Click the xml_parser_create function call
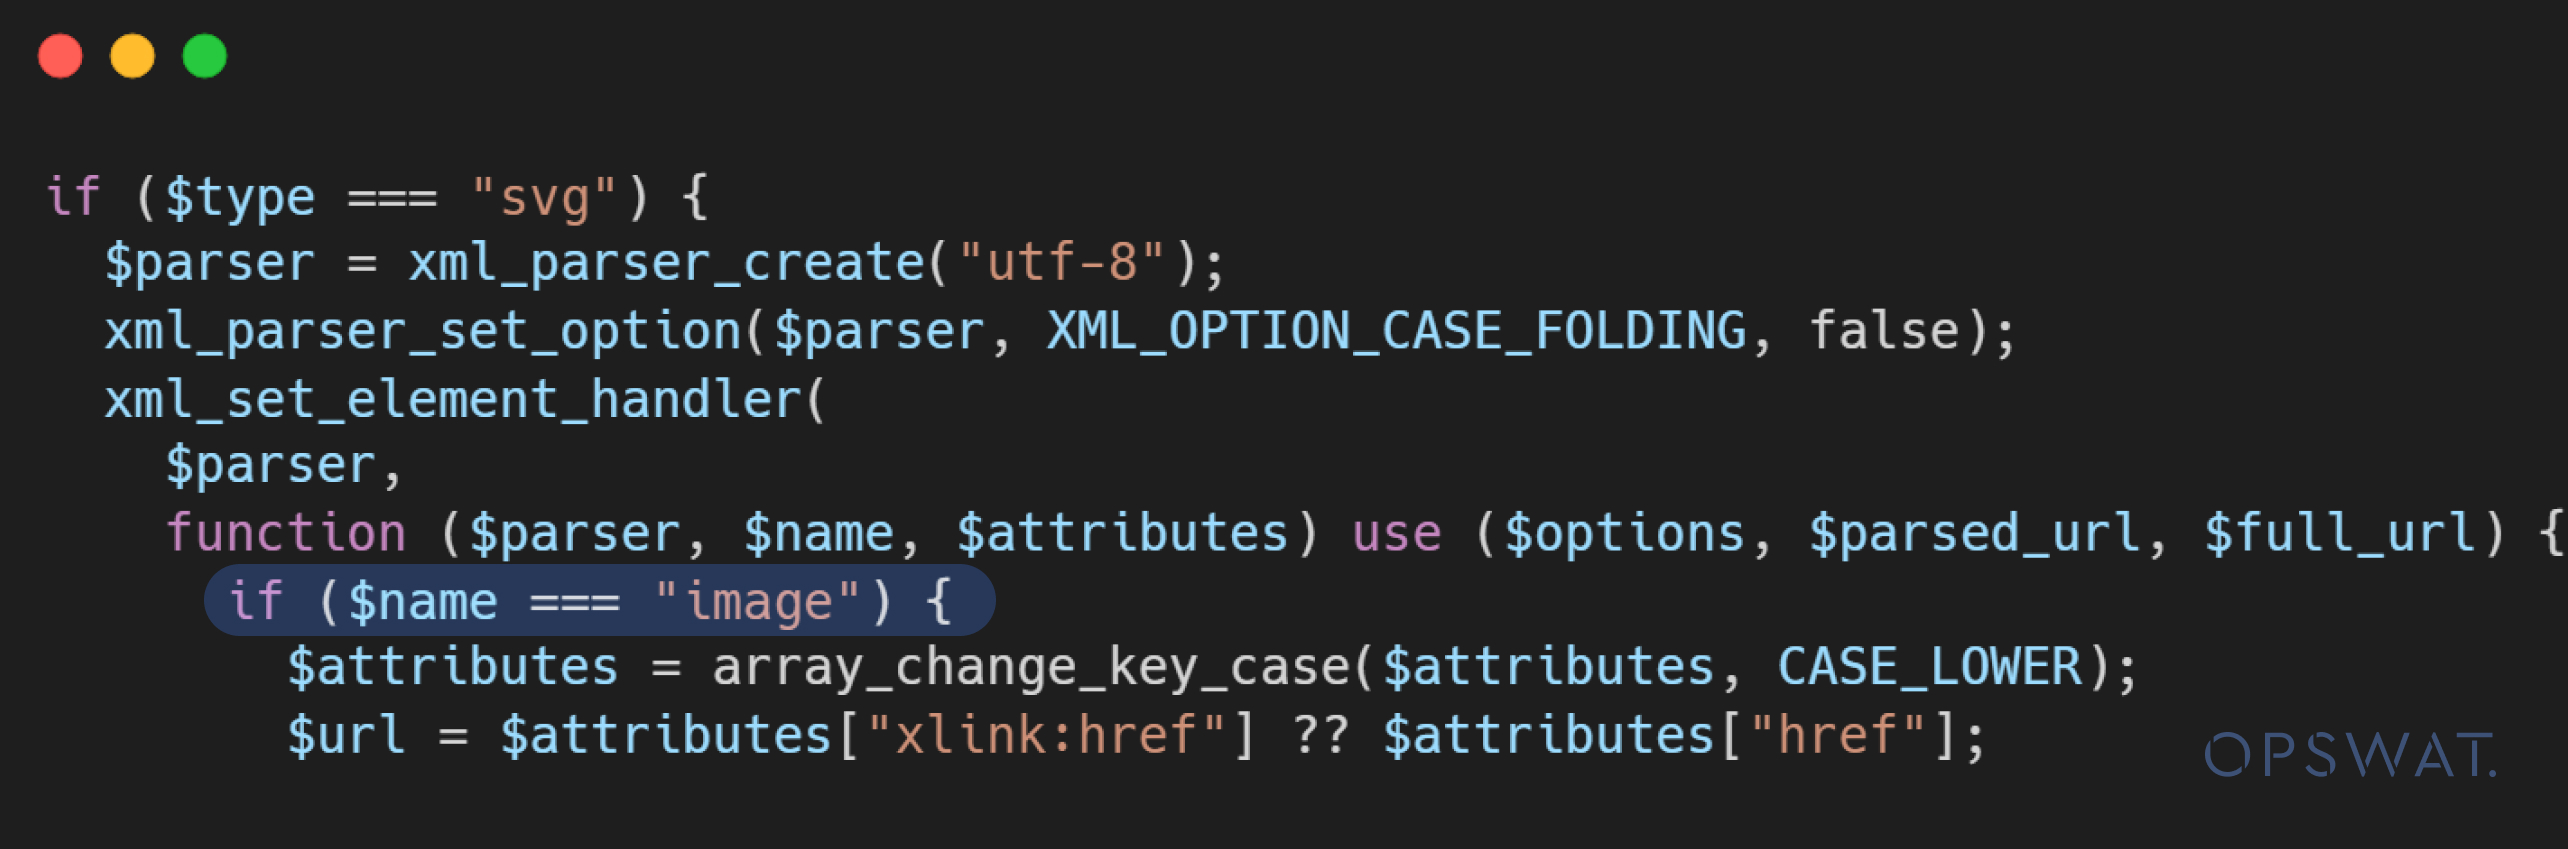Viewport: 2568px width, 849px height. tap(666, 263)
